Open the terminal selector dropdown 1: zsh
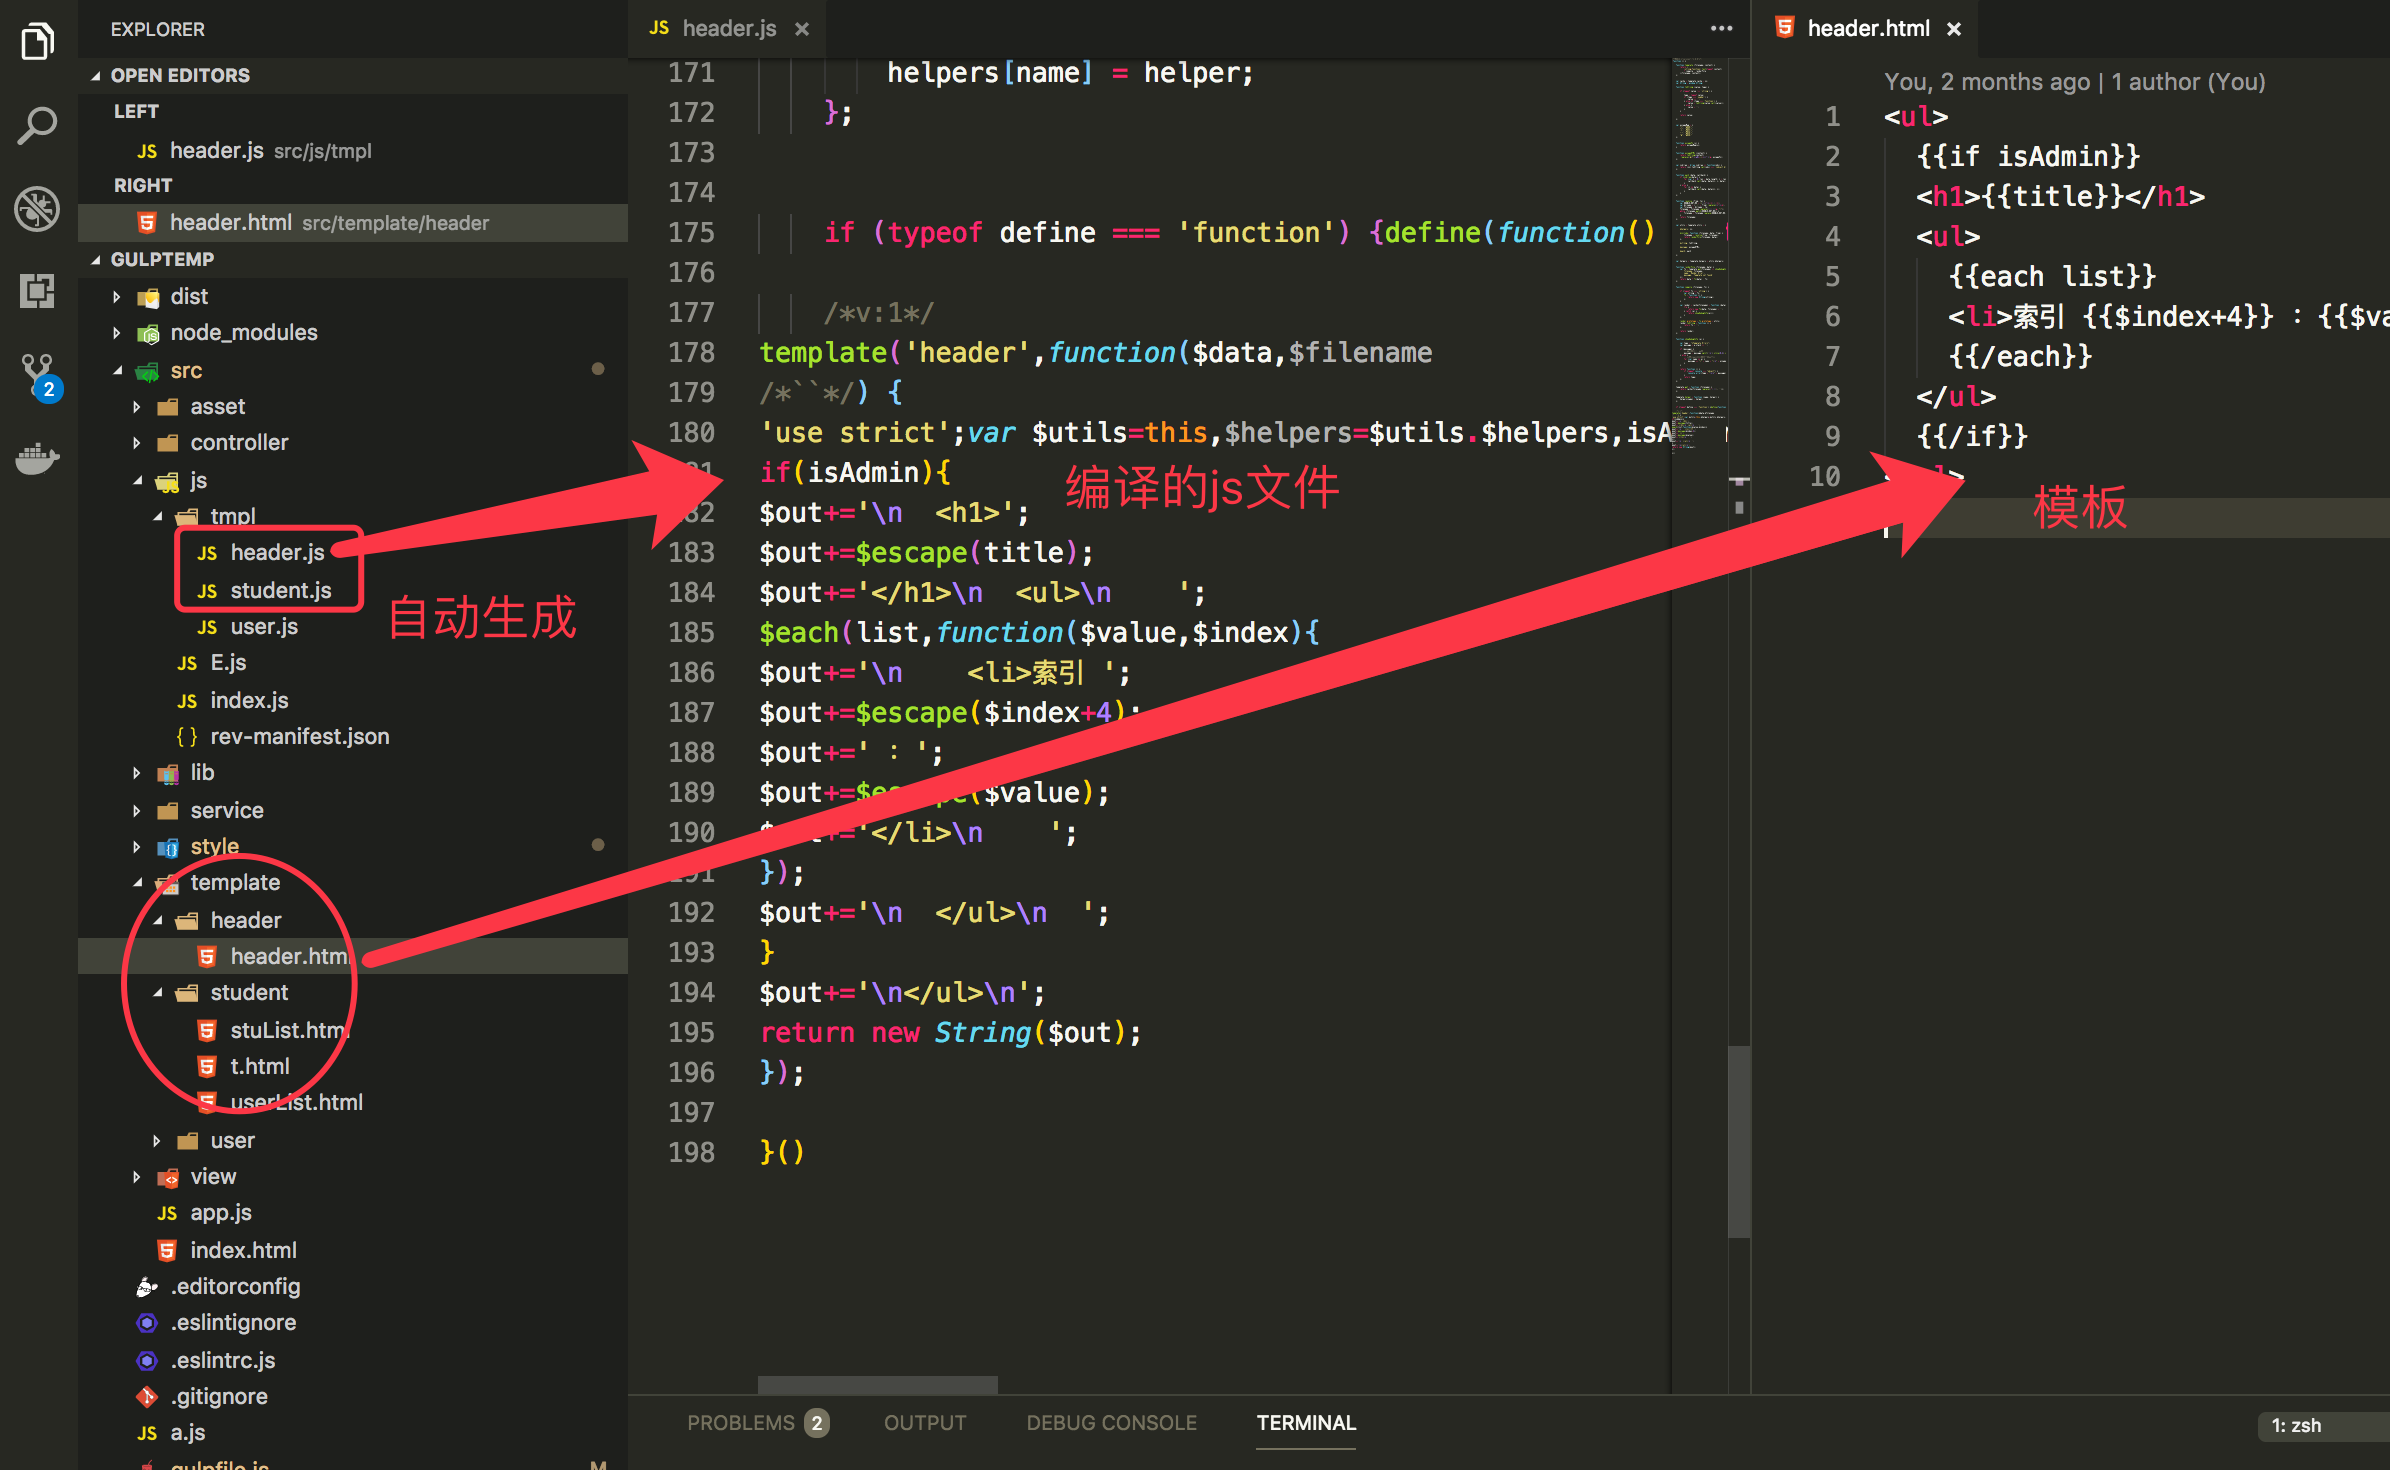2390x1470 pixels. (2324, 1425)
